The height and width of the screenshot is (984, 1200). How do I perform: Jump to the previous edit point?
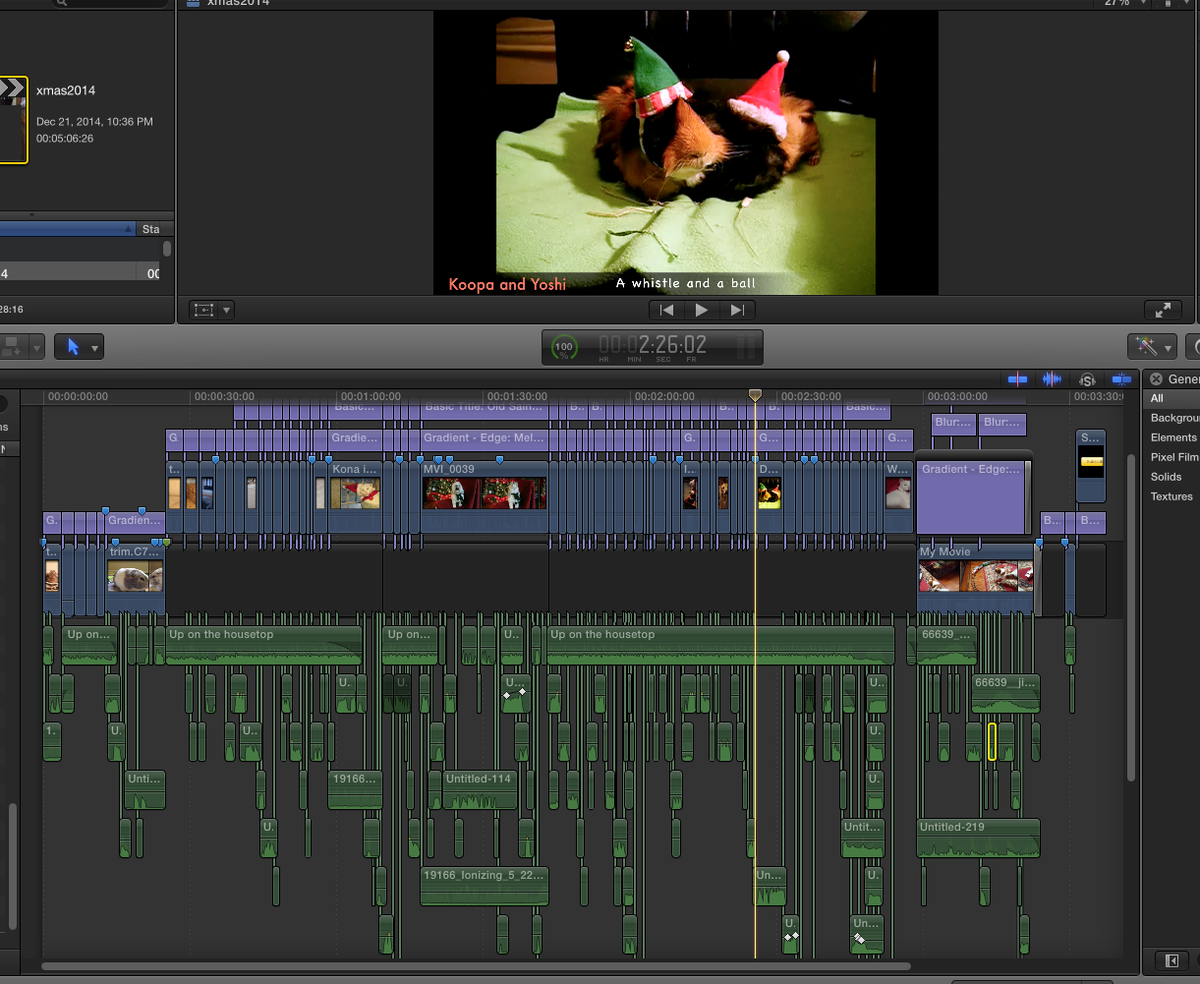coord(667,310)
